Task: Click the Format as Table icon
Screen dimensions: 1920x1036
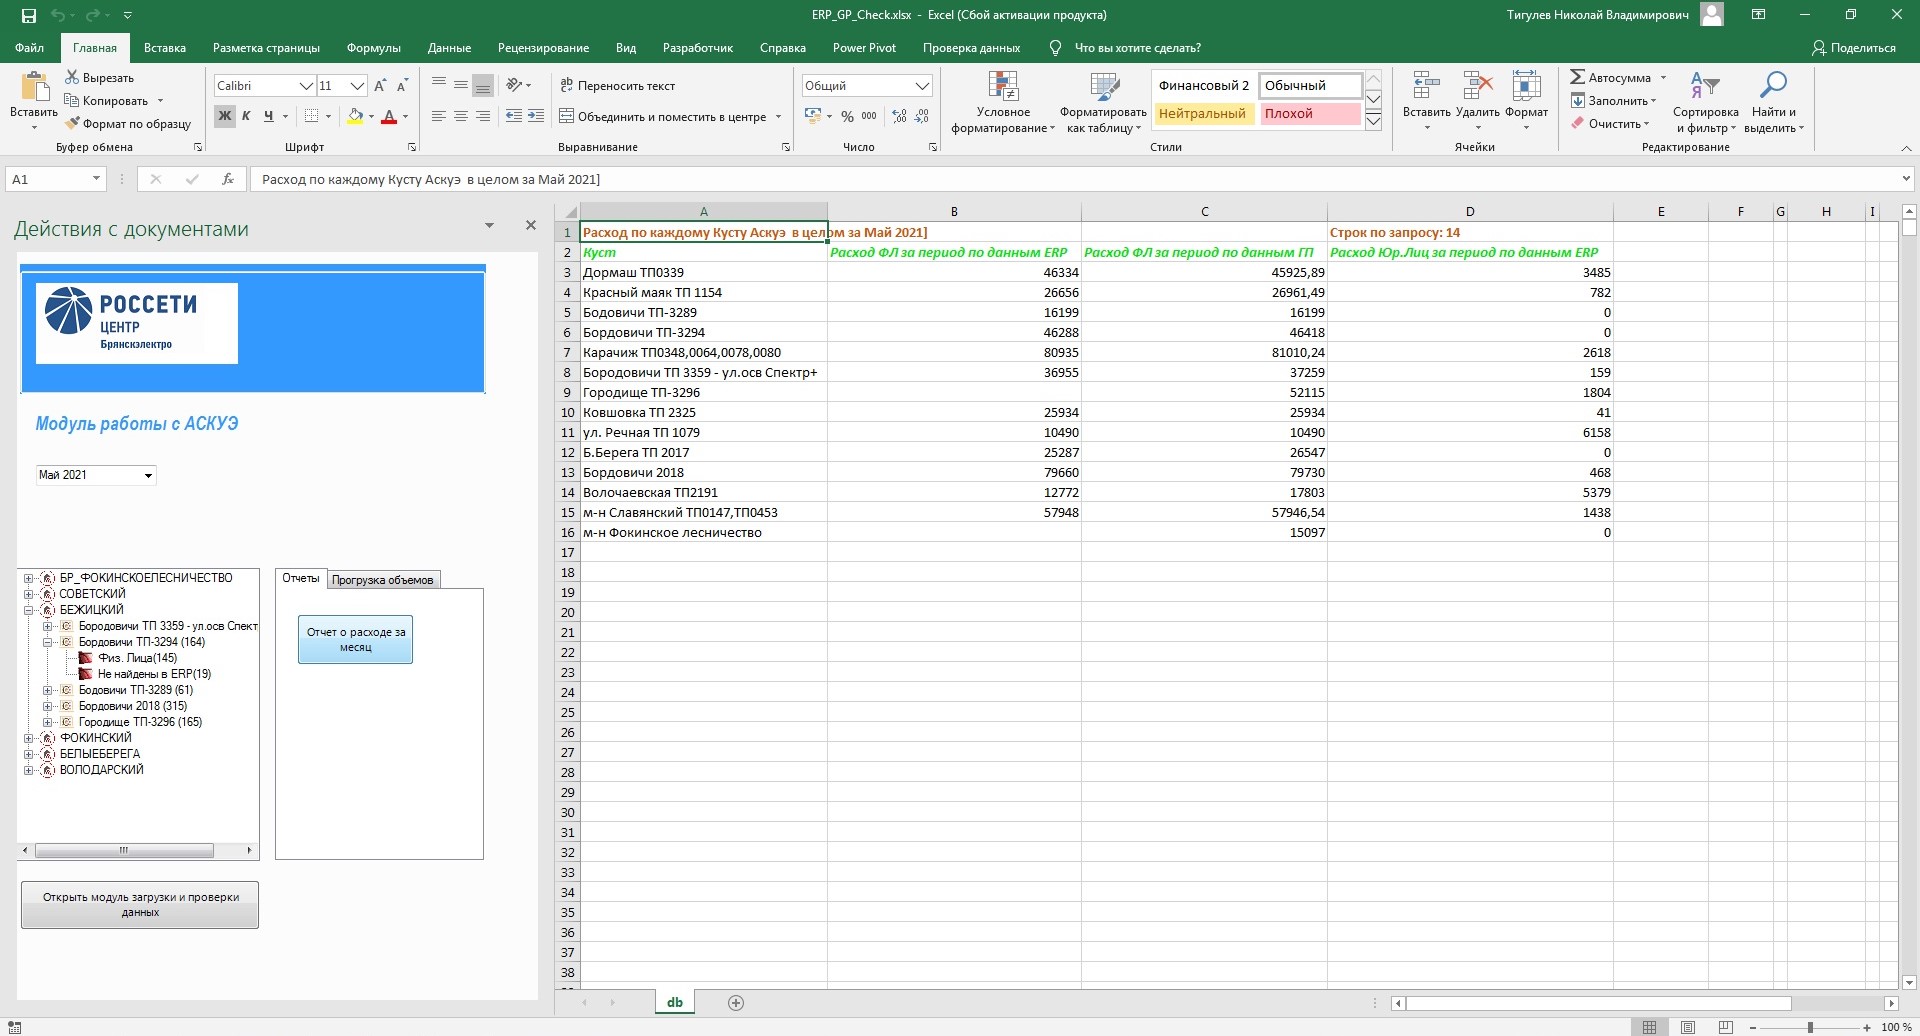Action: tap(1103, 88)
